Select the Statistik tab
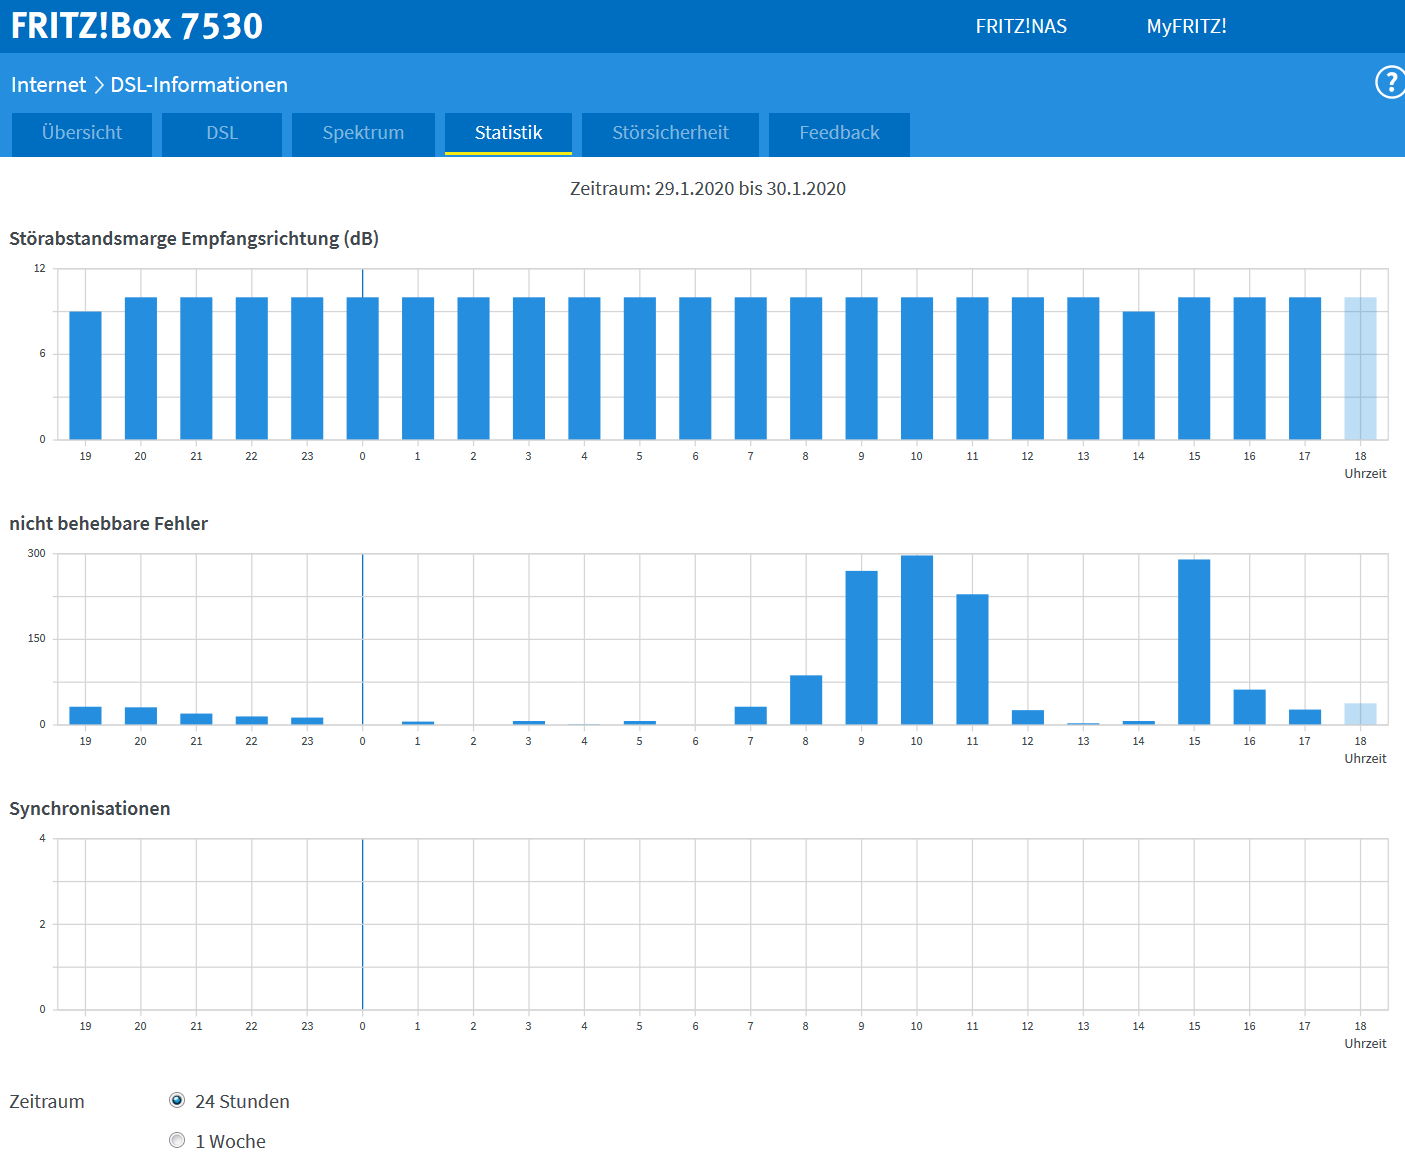The width and height of the screenshot is (1405, 1166). 508,133
